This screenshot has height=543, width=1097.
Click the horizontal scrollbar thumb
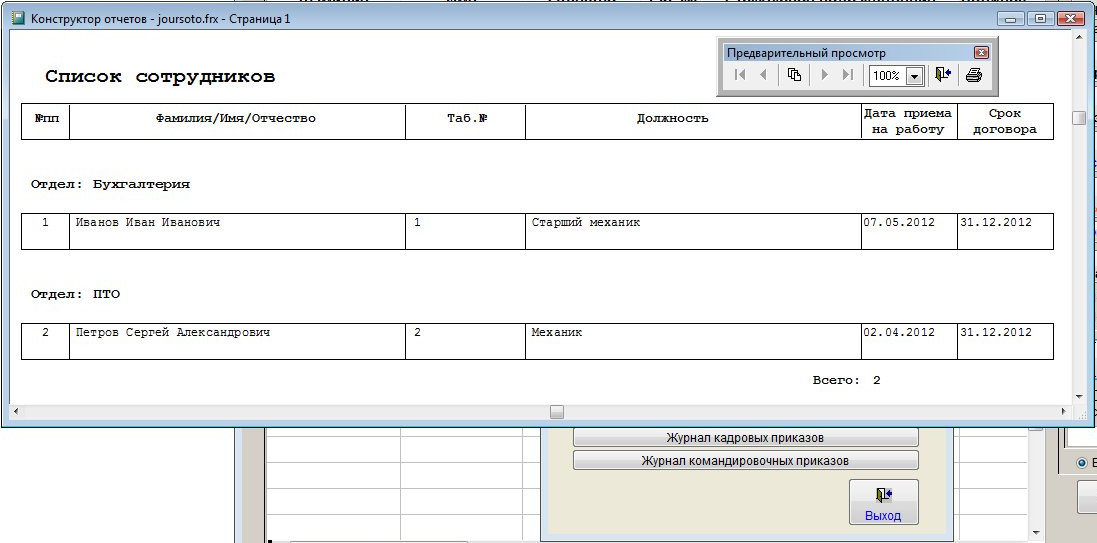pos(557,411)
